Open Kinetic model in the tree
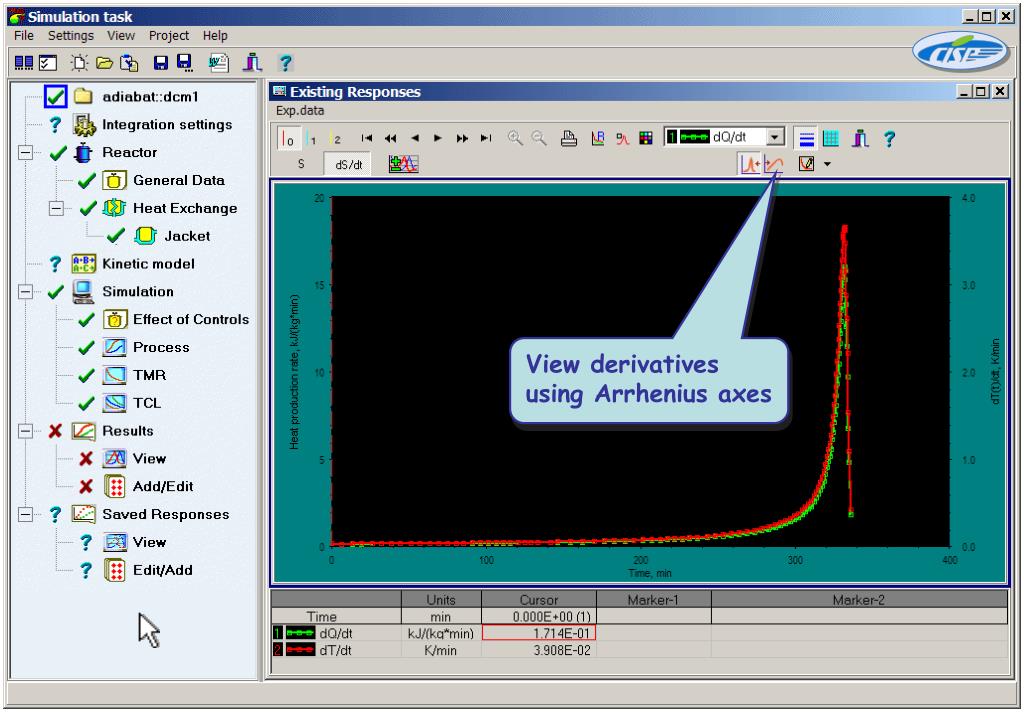The height and width of the screenshot is (712, 1024). (x=148, y=264)
